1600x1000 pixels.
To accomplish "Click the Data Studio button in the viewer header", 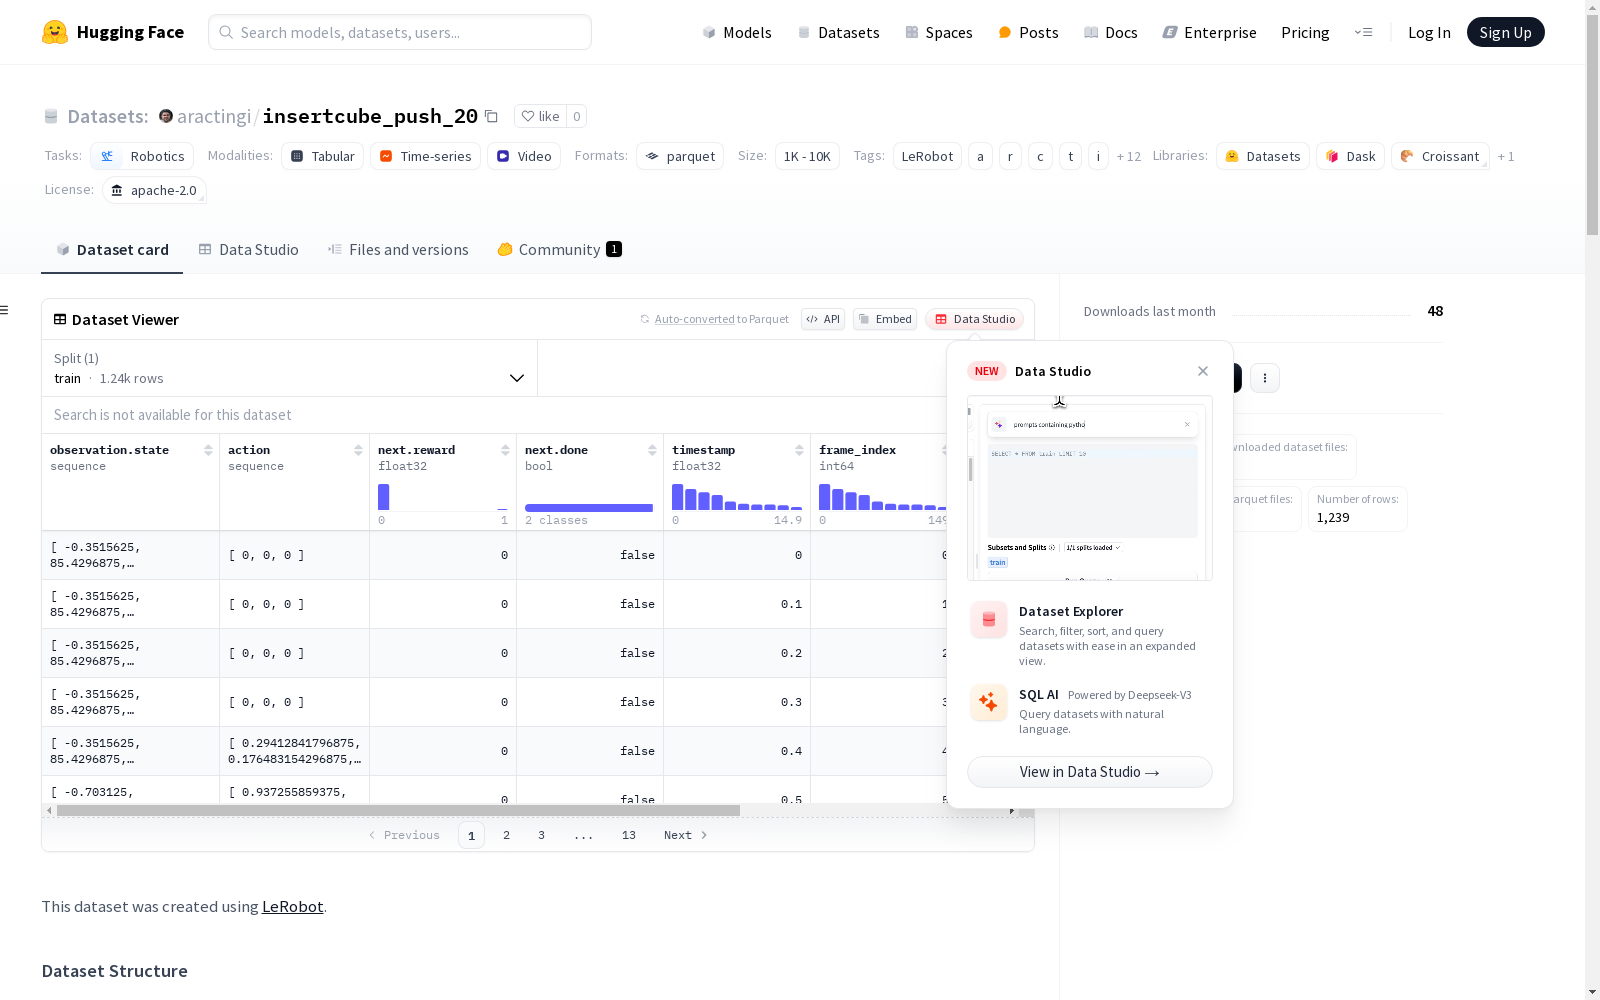I will 975,319.
